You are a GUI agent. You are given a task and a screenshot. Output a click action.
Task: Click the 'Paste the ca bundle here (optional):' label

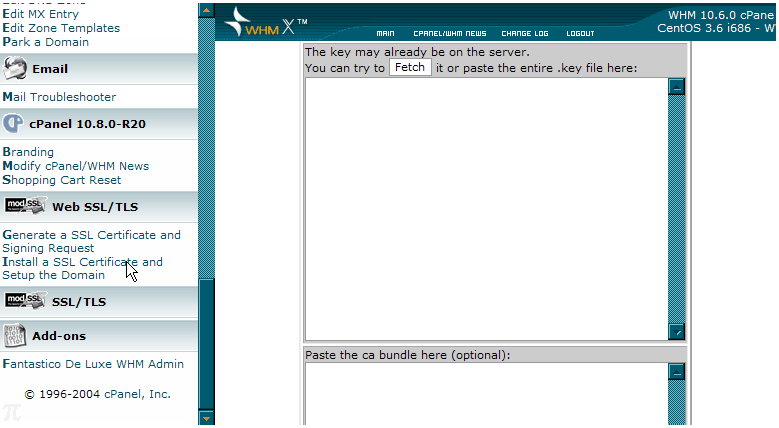tap(407, 355)
